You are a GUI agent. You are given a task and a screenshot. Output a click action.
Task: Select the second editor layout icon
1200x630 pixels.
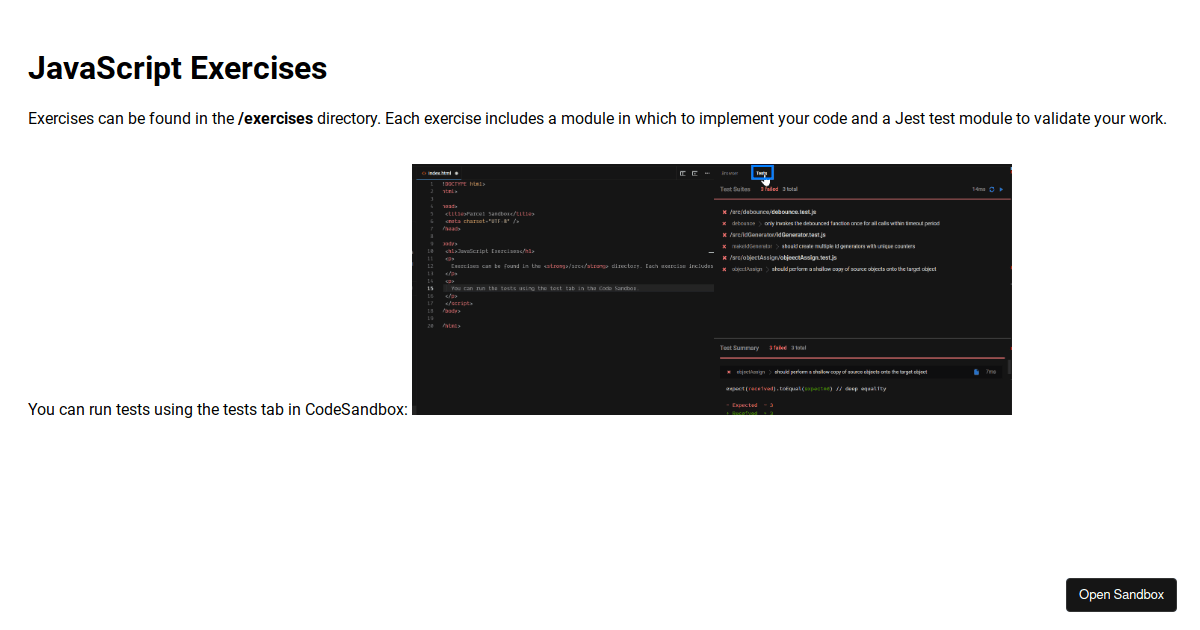click(694, 174)
